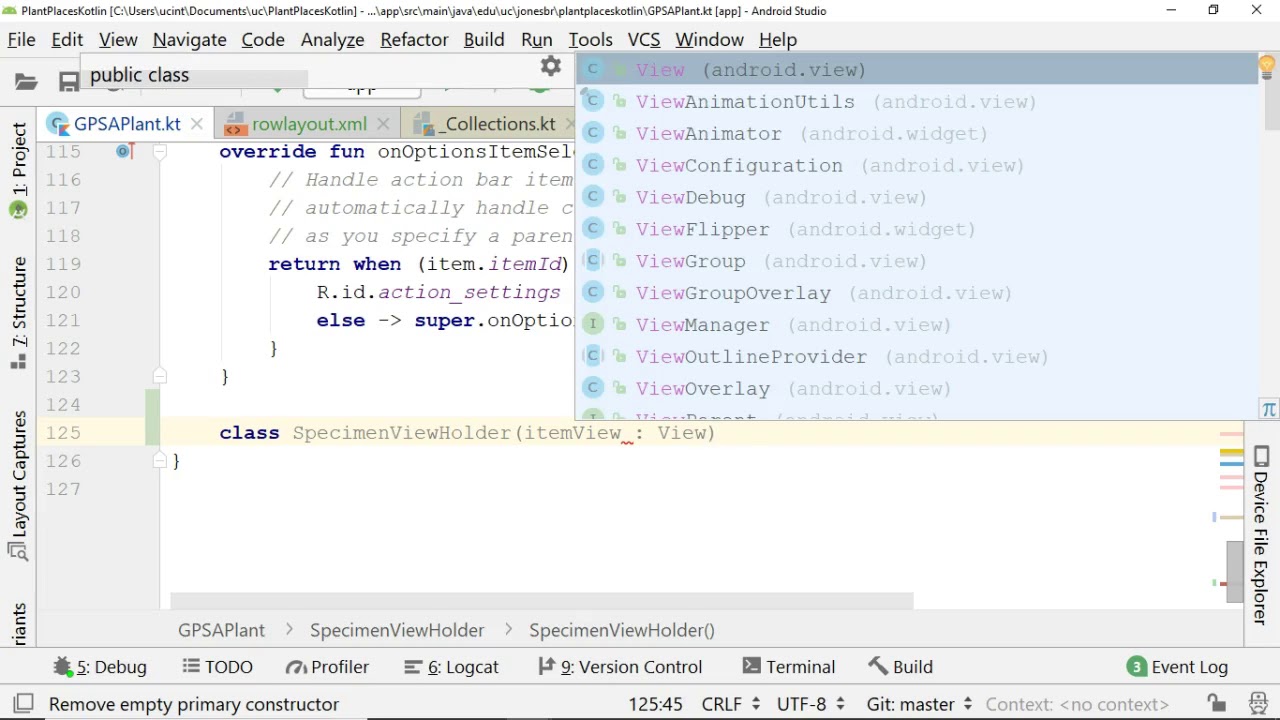
Task: Click the Save All floppy disk icon
Action: click(x=68, y=81)
